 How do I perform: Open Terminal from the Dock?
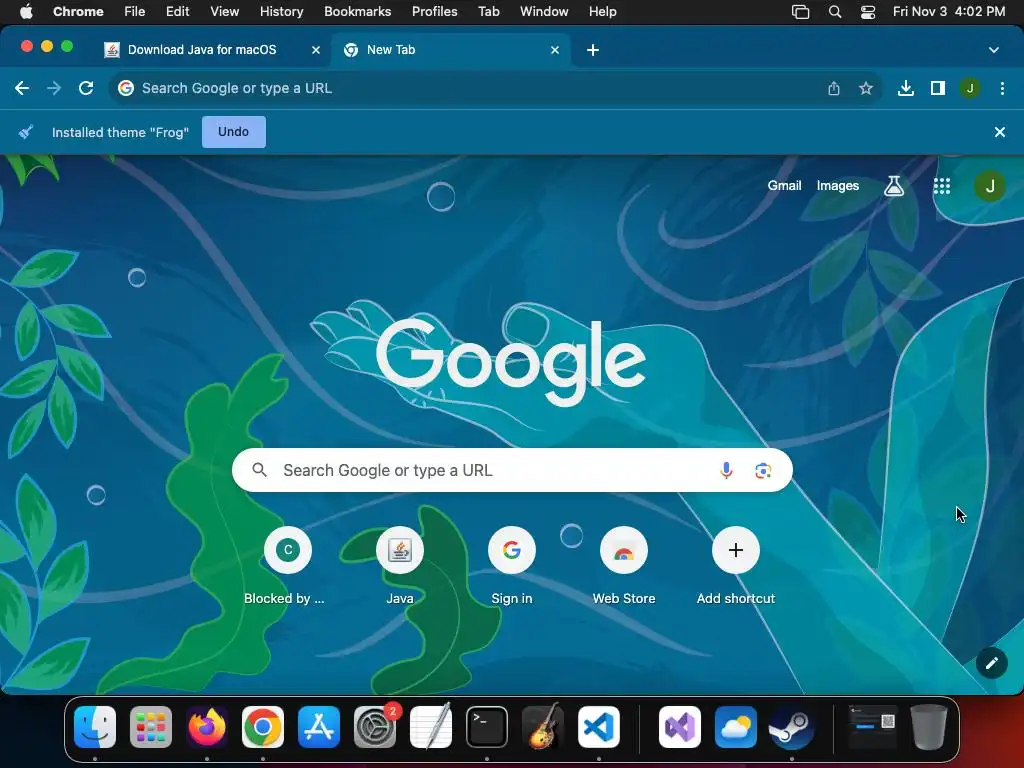tap(487, 727)
